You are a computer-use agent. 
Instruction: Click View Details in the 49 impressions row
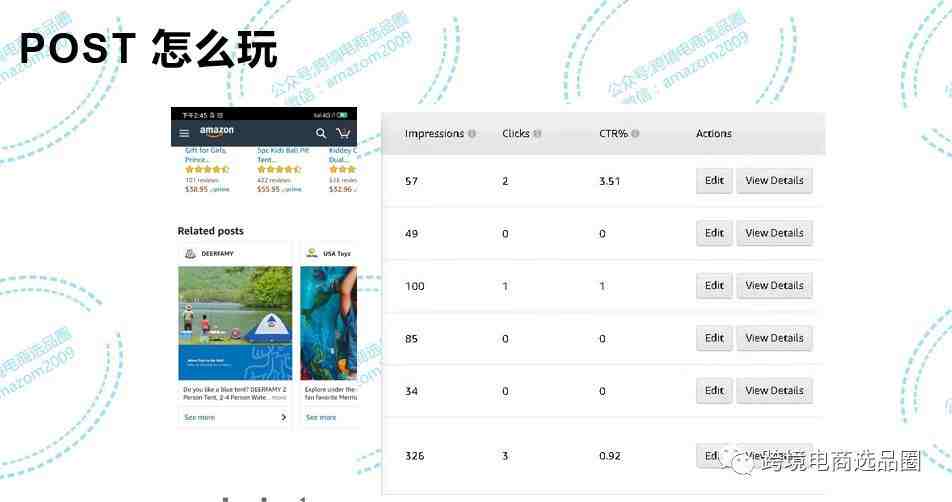(774, 233)
